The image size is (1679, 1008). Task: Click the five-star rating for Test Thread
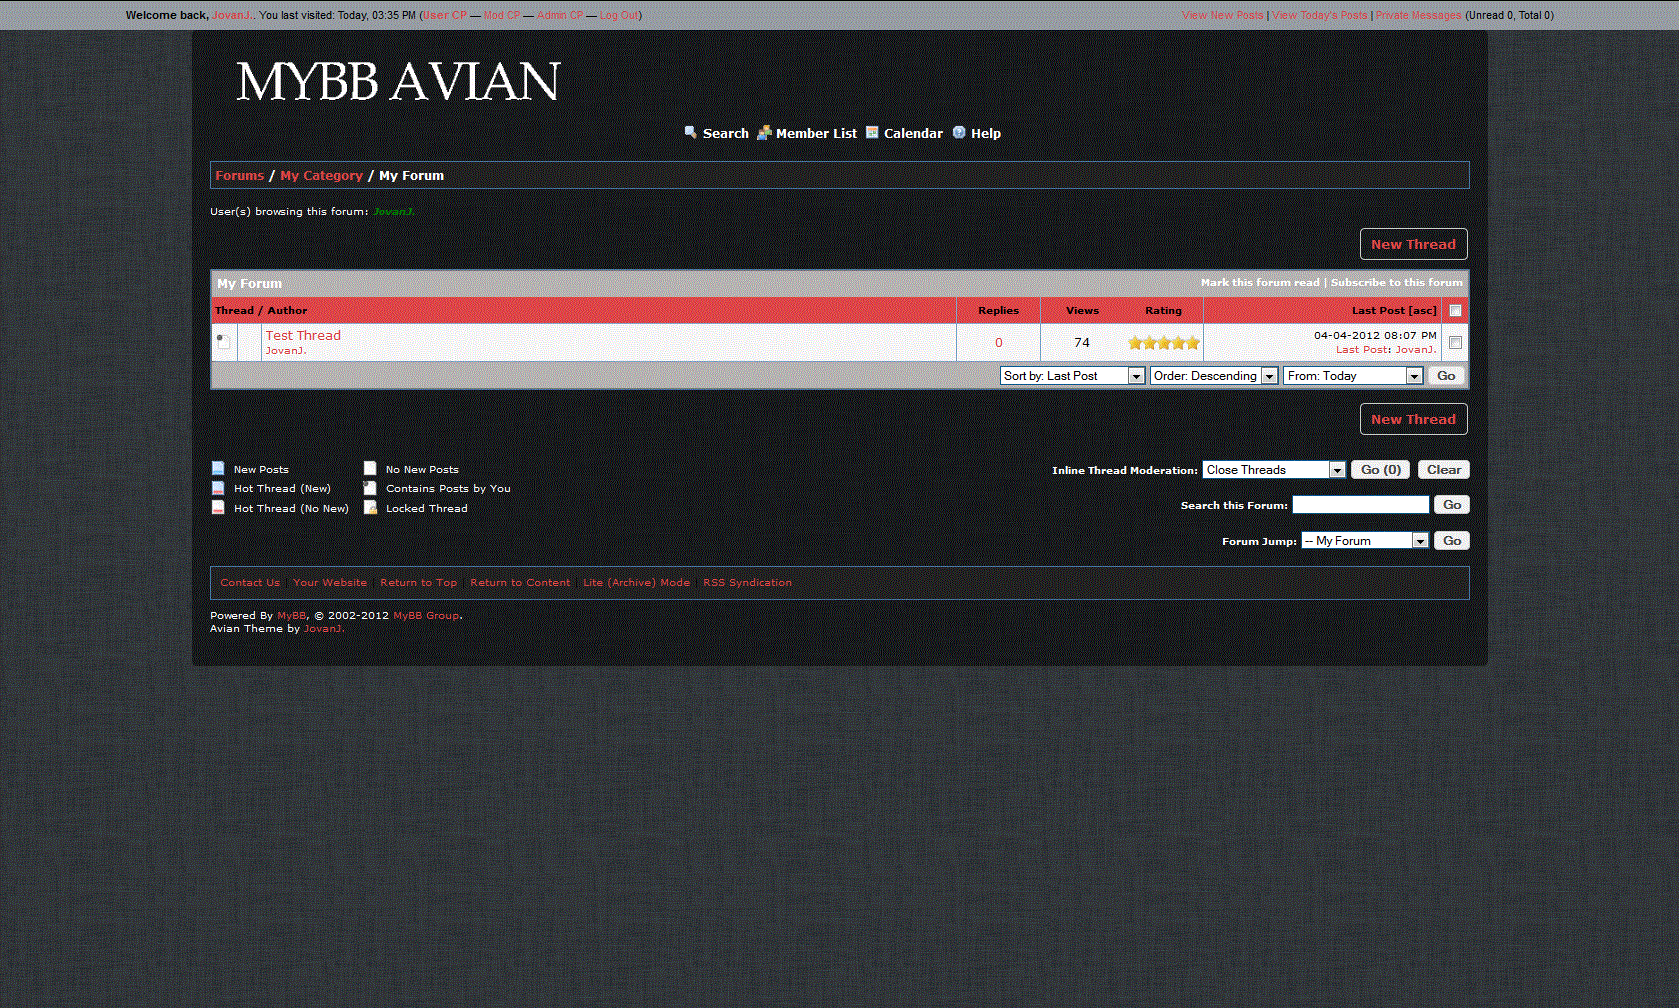pos(1163,343)
